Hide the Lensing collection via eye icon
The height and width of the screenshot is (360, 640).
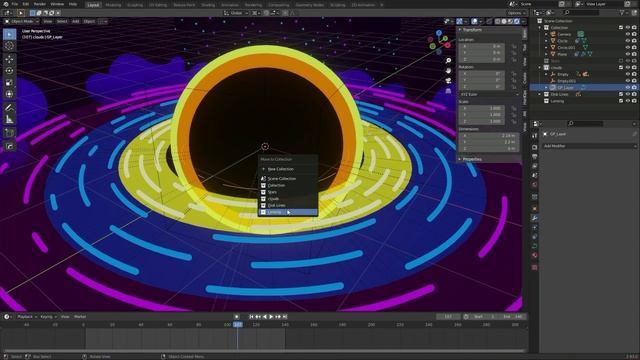click(628, 101)
